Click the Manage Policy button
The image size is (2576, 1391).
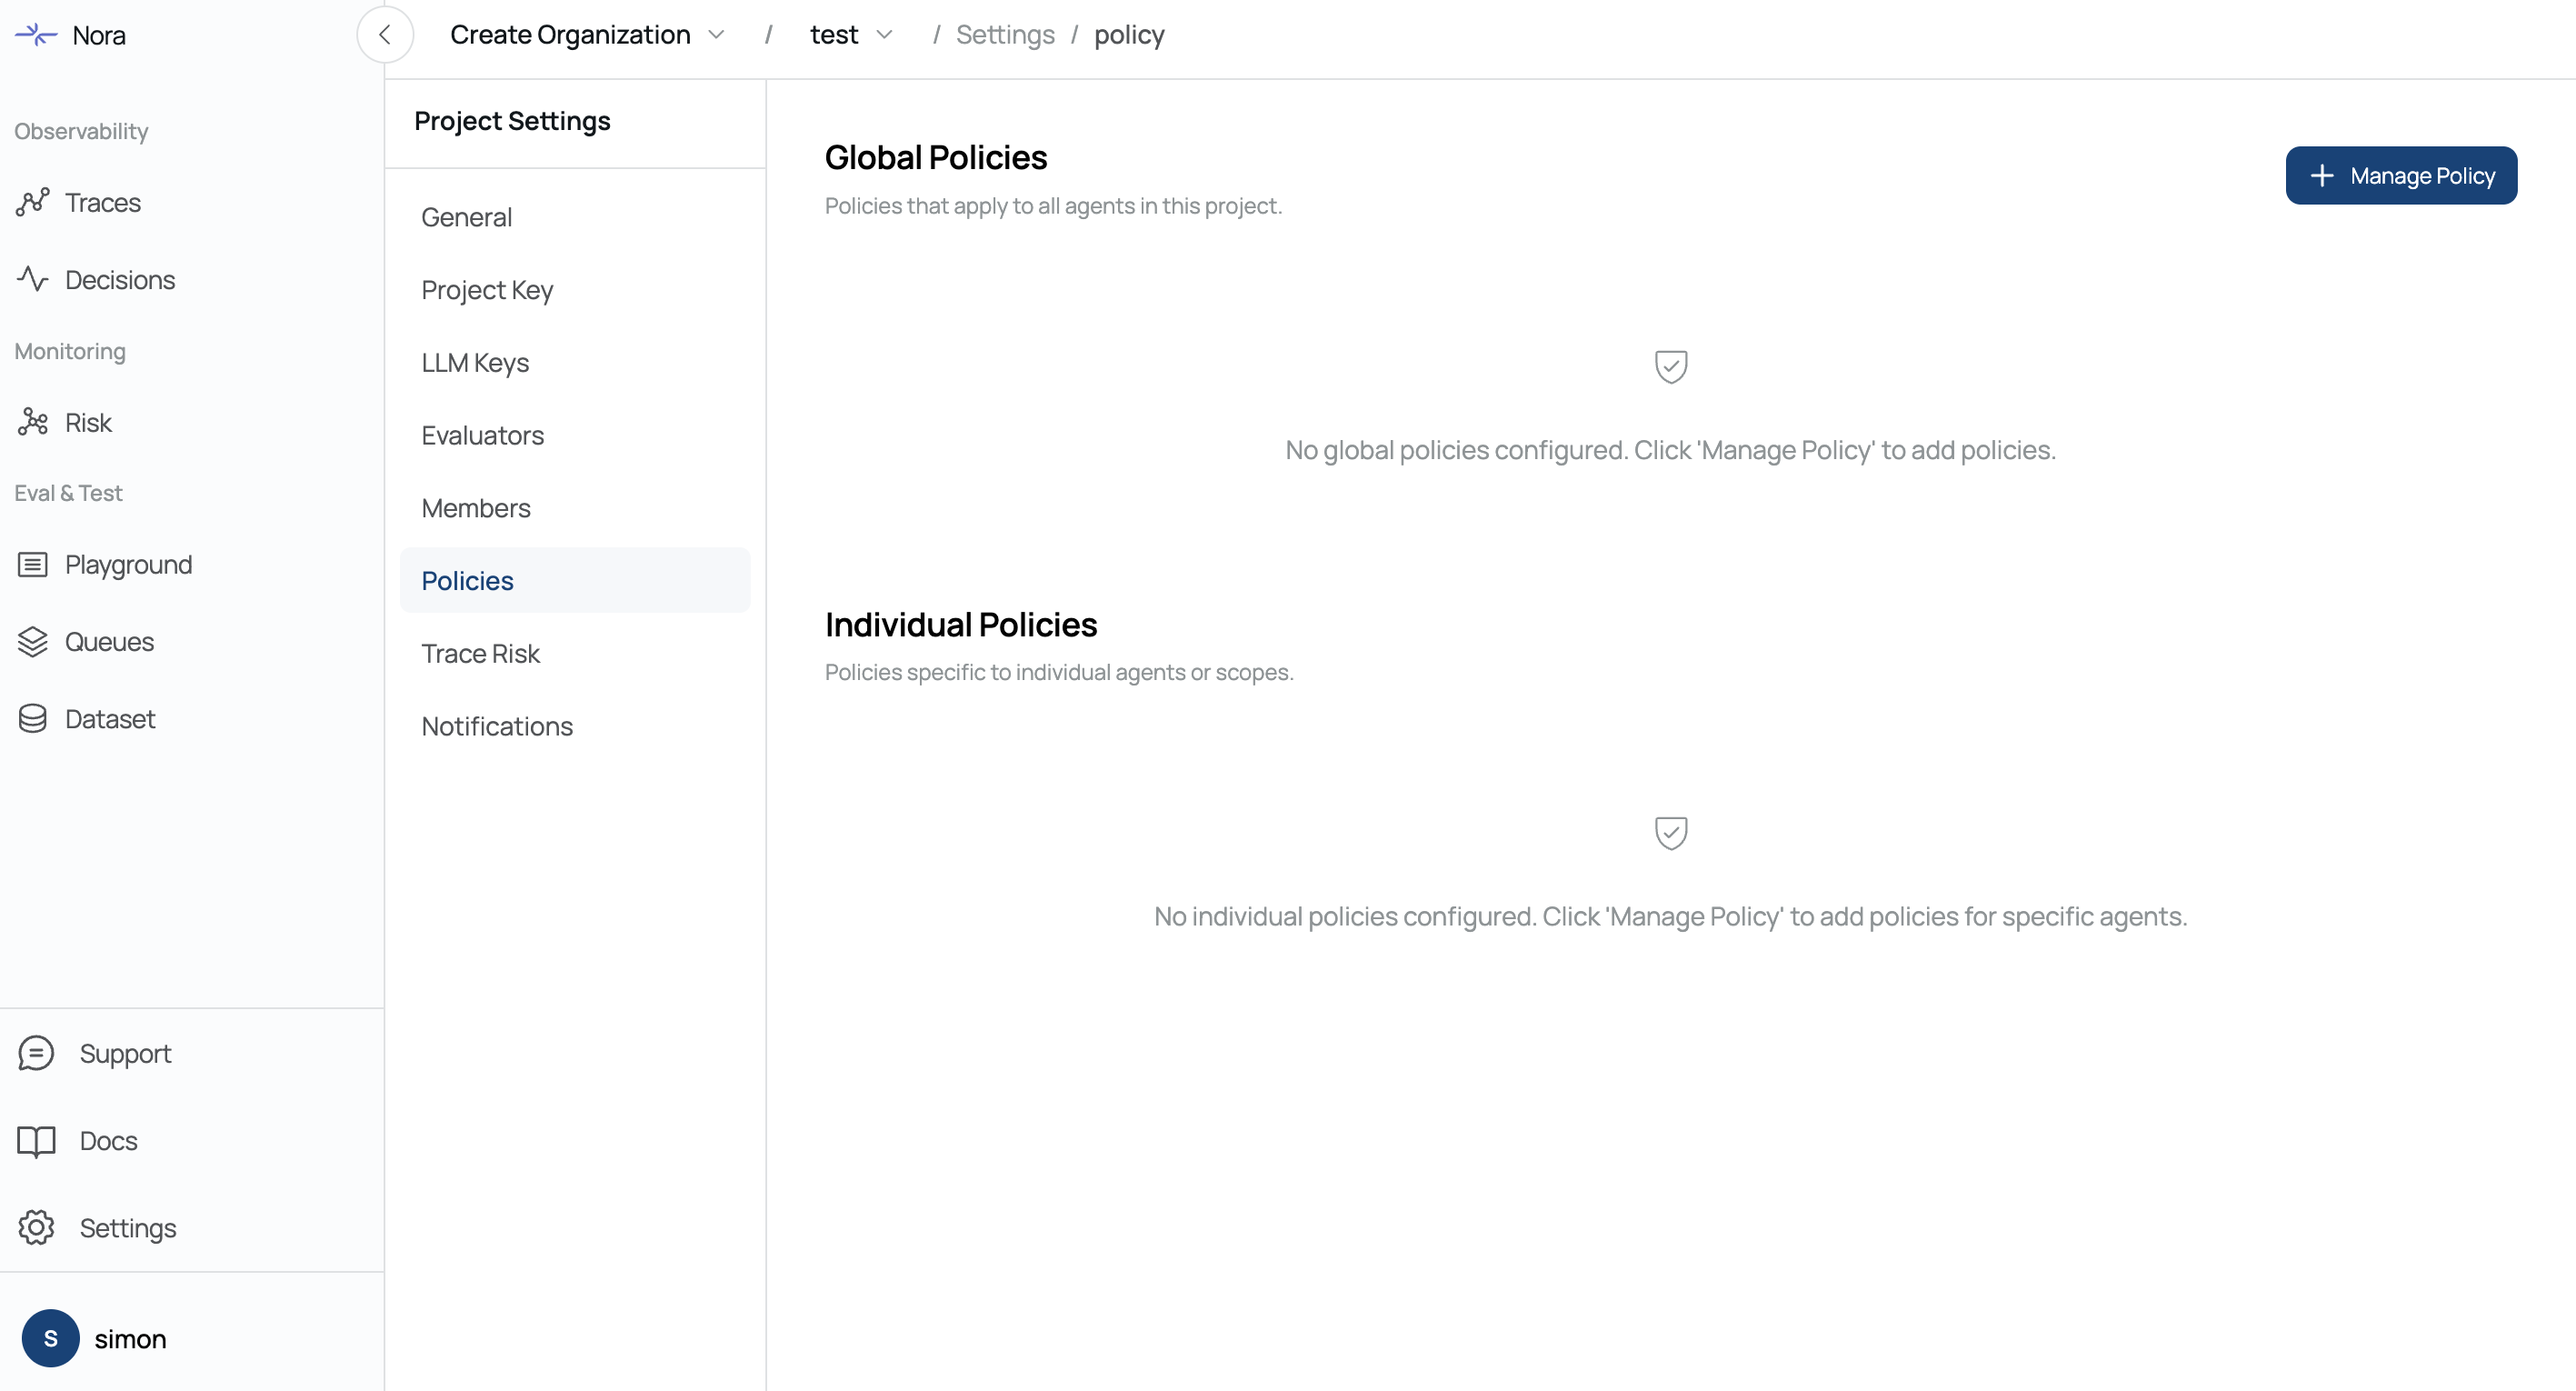pyautogui.click(x=2400, y=176)
